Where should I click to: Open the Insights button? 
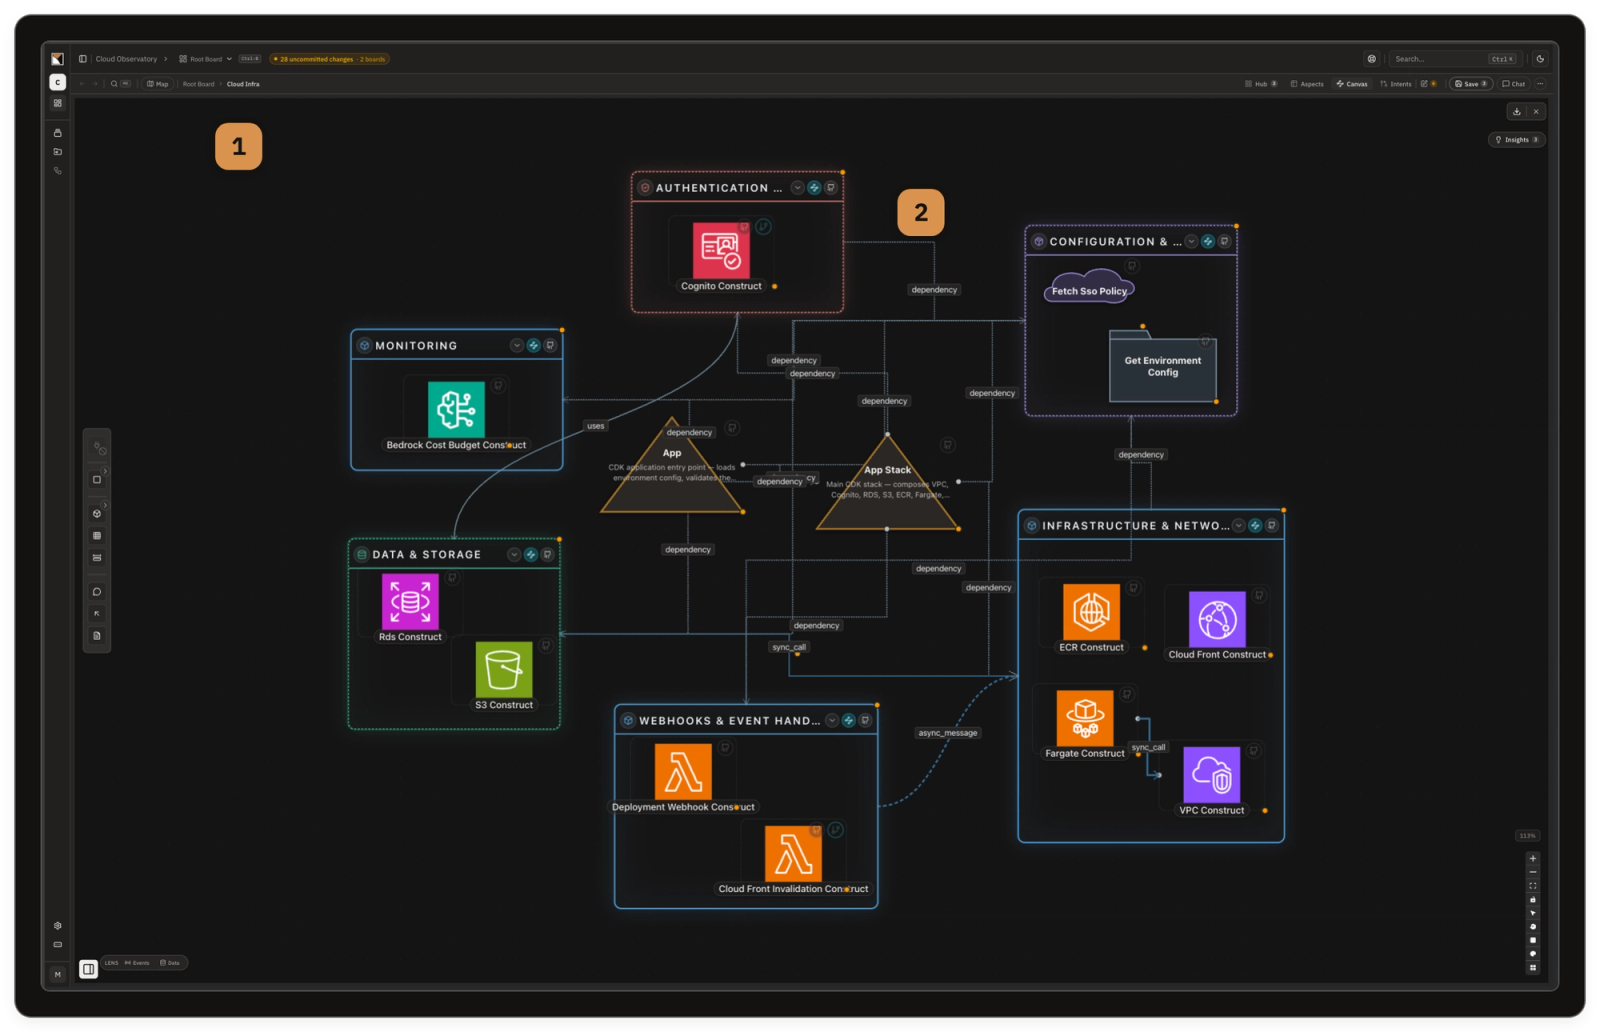pyautogui.click(x=1517, y=140)
